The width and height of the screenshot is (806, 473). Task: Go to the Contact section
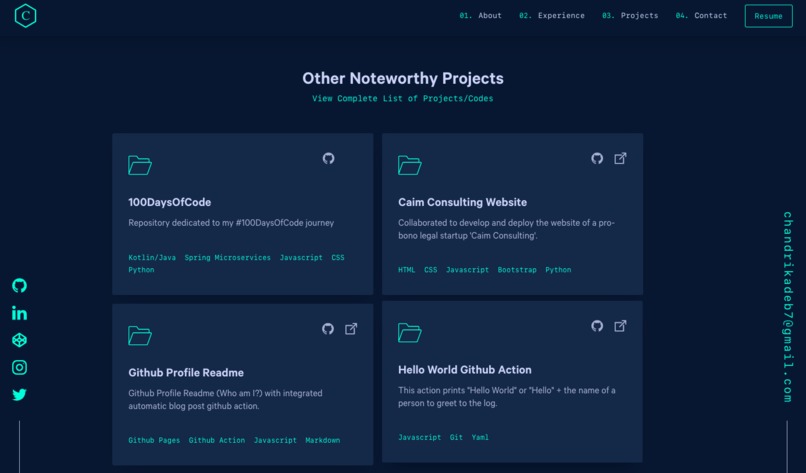tap(702, 15)
